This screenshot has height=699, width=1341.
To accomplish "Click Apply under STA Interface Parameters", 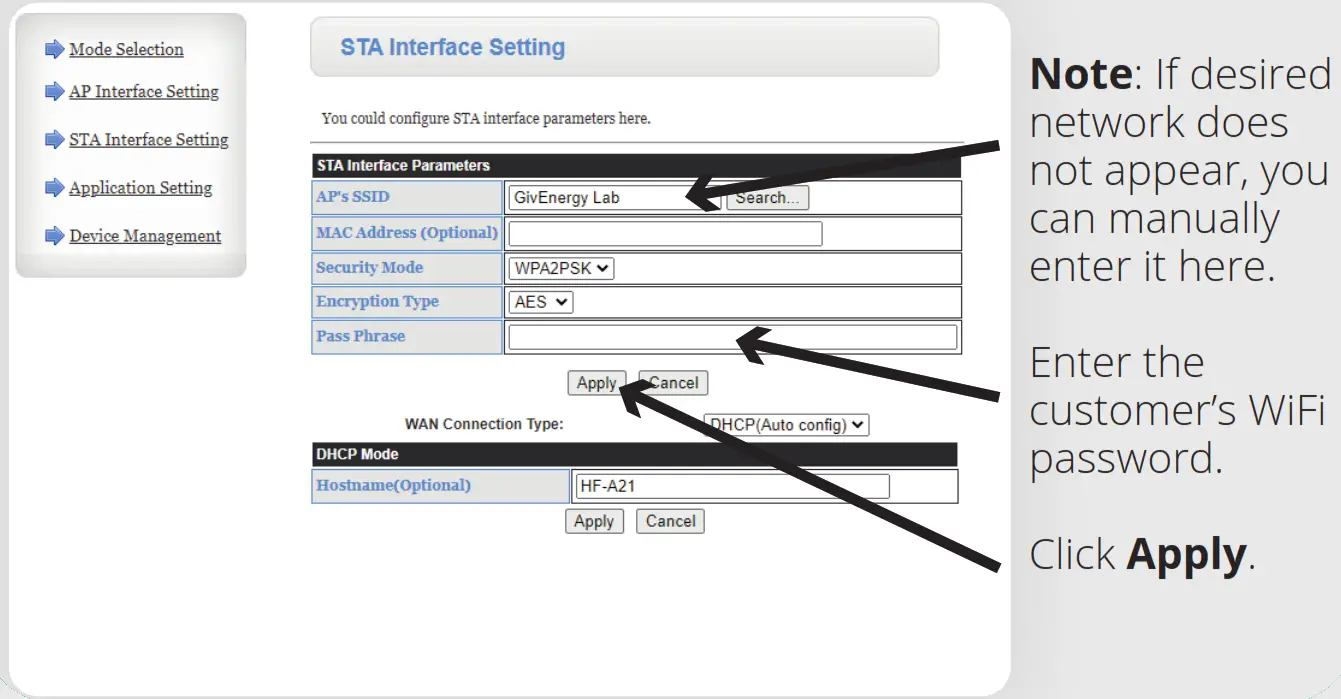I will pos(597,383).
